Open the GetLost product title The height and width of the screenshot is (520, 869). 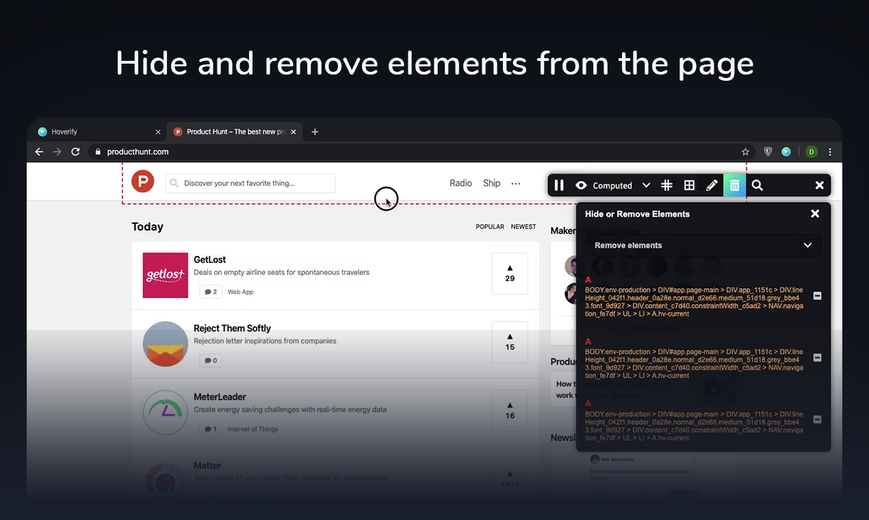click(209, 259)
